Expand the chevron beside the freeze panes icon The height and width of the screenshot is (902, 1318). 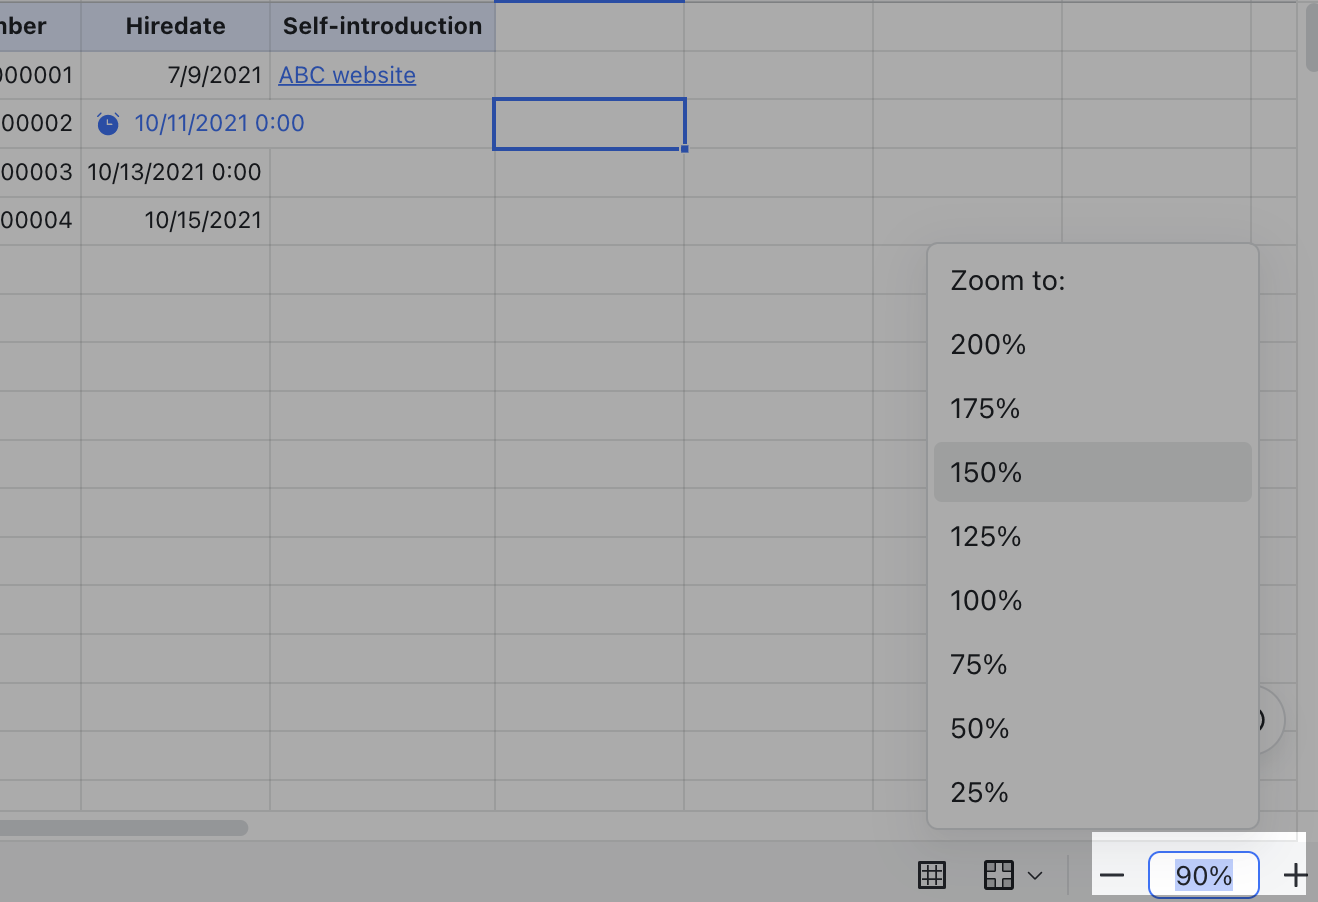point(1035,876)
